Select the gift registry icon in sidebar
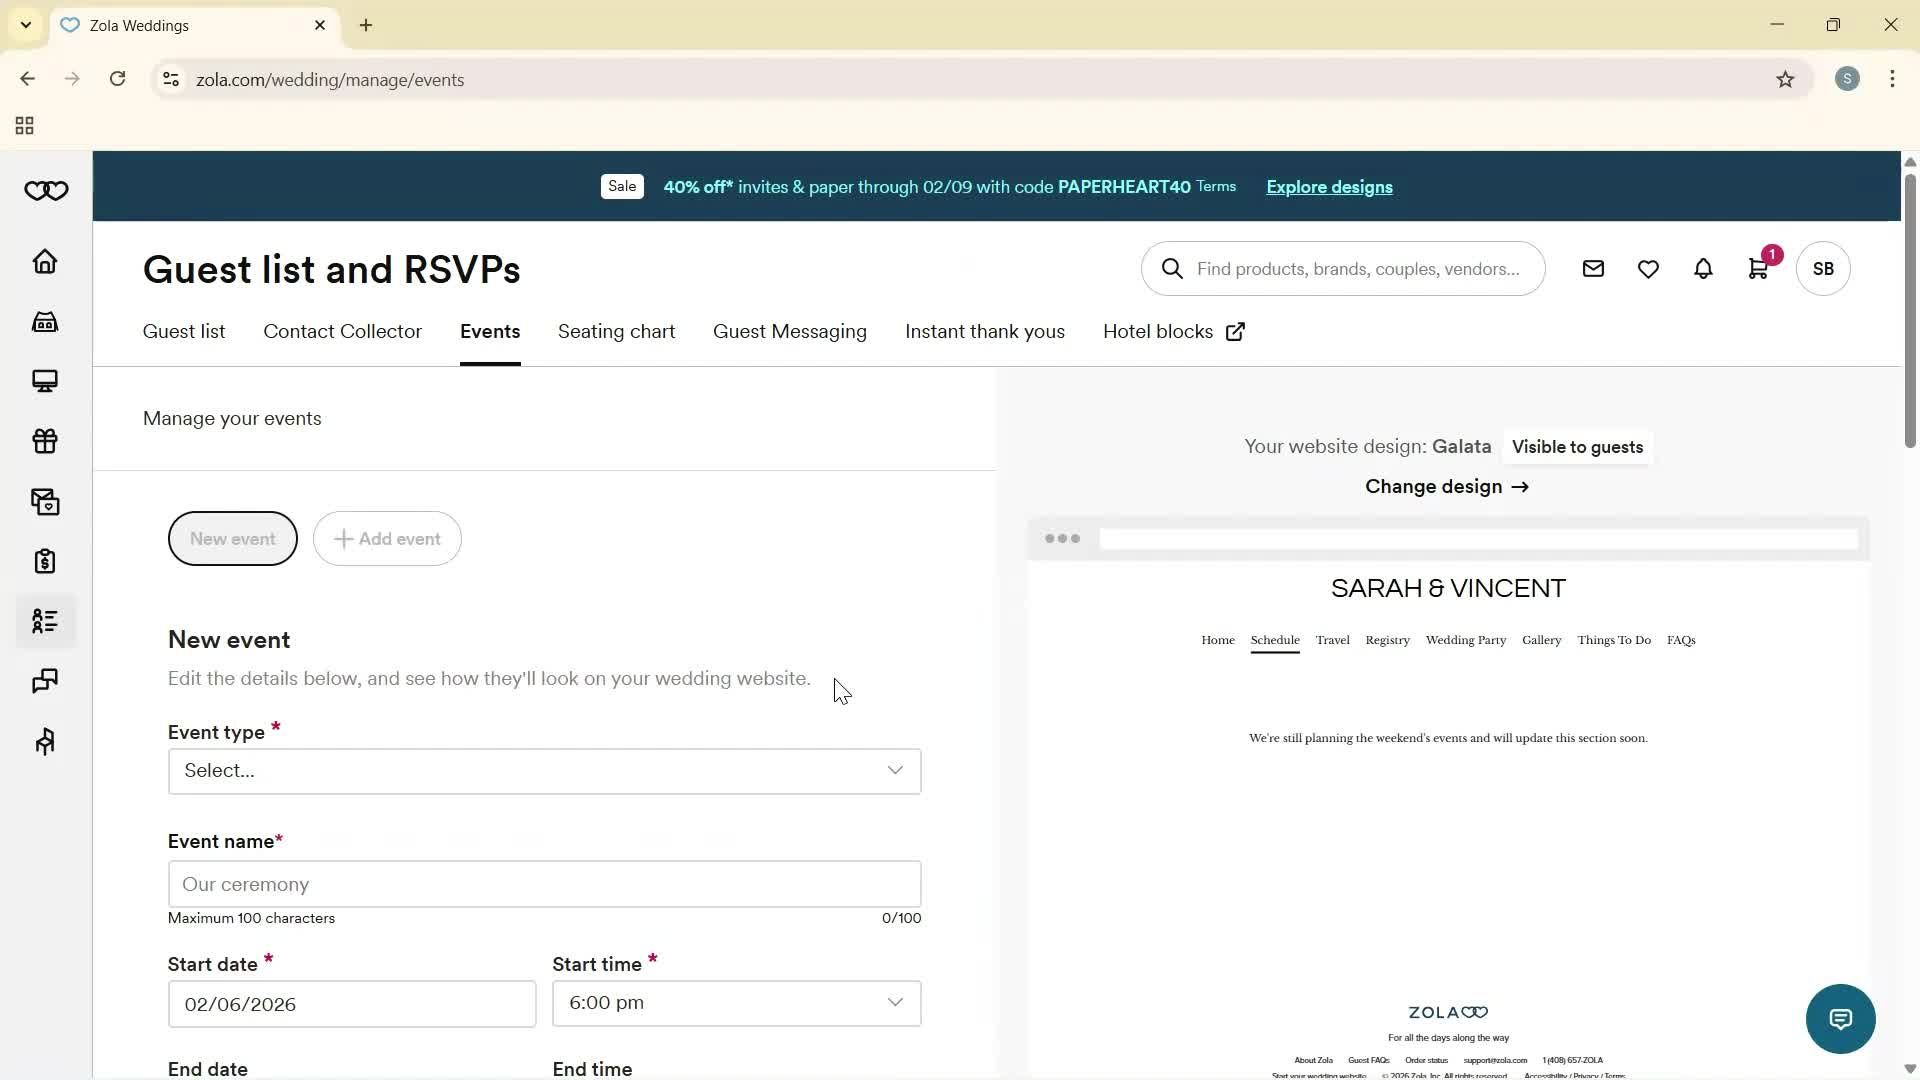Screen dimensions: 1920x1080 (x=45, y=441)
